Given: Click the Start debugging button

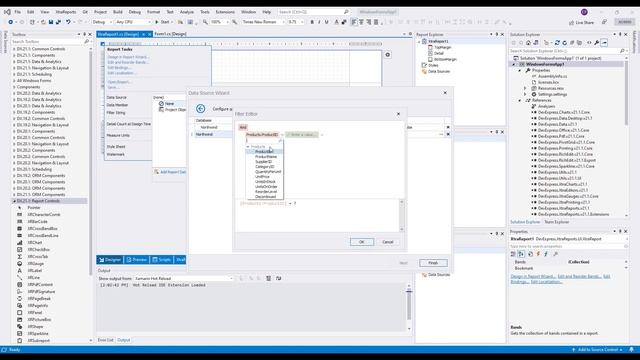Looking at the screenshot, I should click(162, 22).
